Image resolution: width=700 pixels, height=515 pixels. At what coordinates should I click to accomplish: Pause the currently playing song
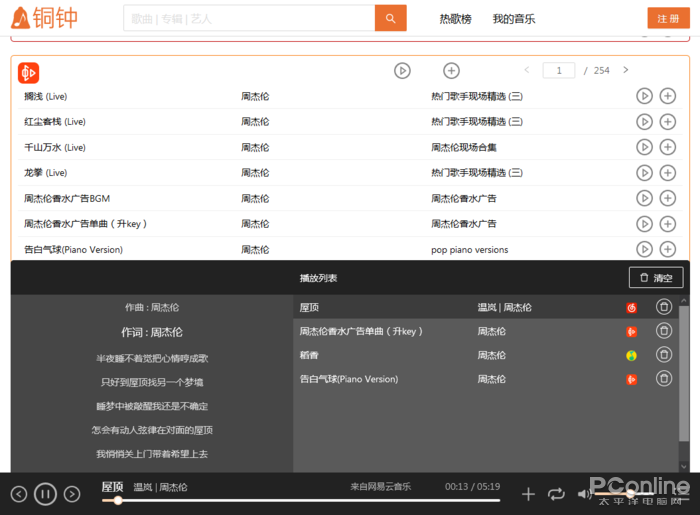(x=45, y=493)
